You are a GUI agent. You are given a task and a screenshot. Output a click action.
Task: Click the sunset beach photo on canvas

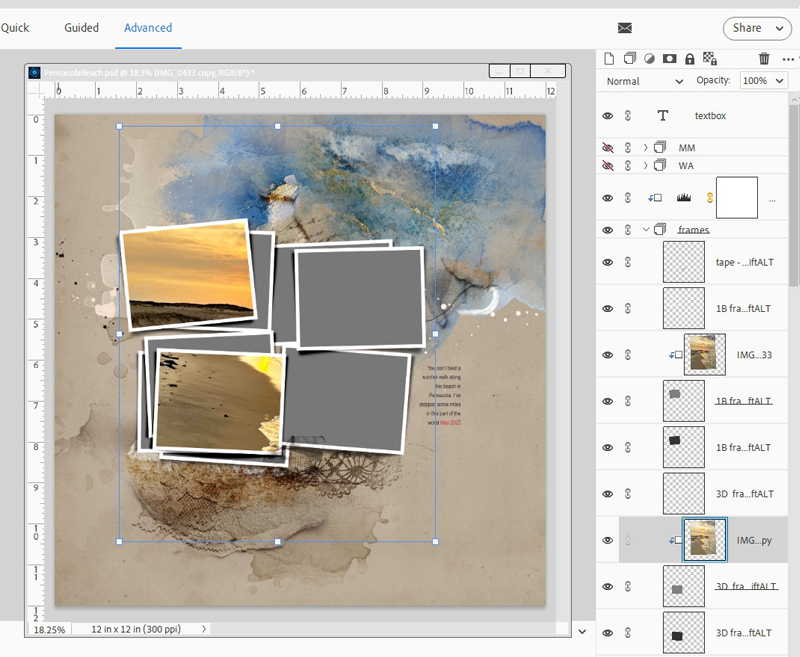(189, 274)
